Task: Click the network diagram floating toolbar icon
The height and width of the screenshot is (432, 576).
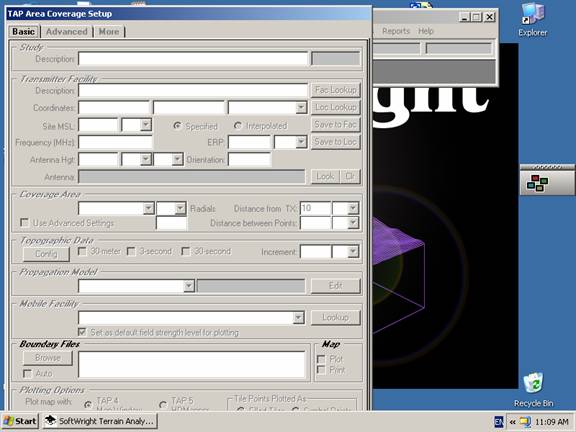Action: pos(537,183)
